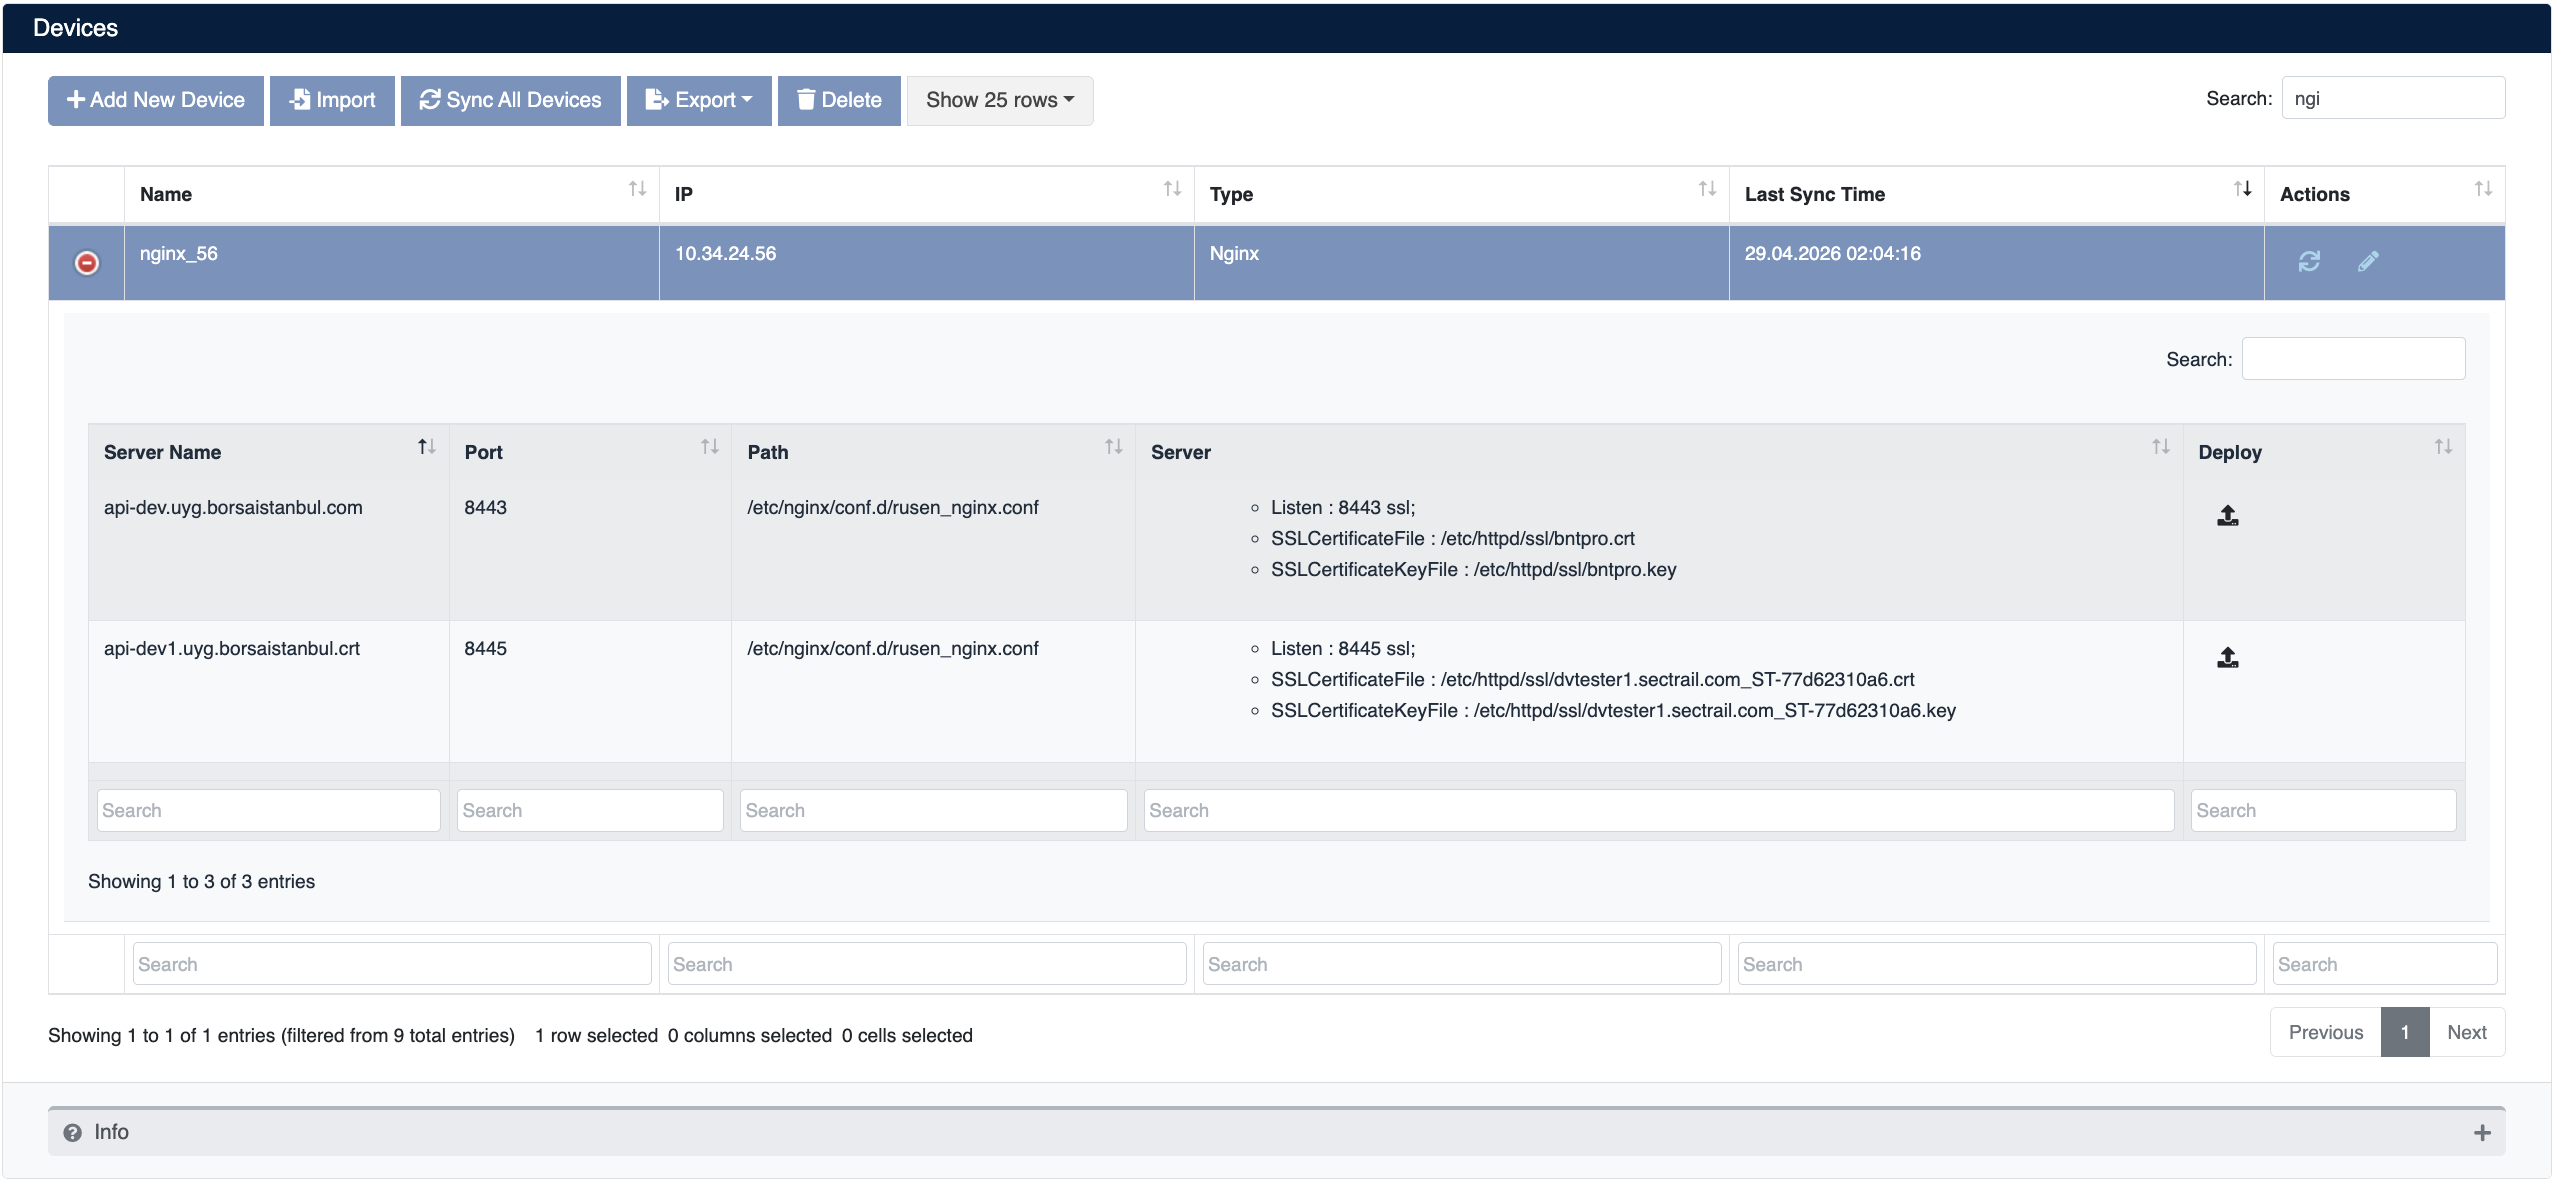Filter by Deploy column search box
The height and width of the screenshot is (1180, 2552).
tap(2324, 811)
